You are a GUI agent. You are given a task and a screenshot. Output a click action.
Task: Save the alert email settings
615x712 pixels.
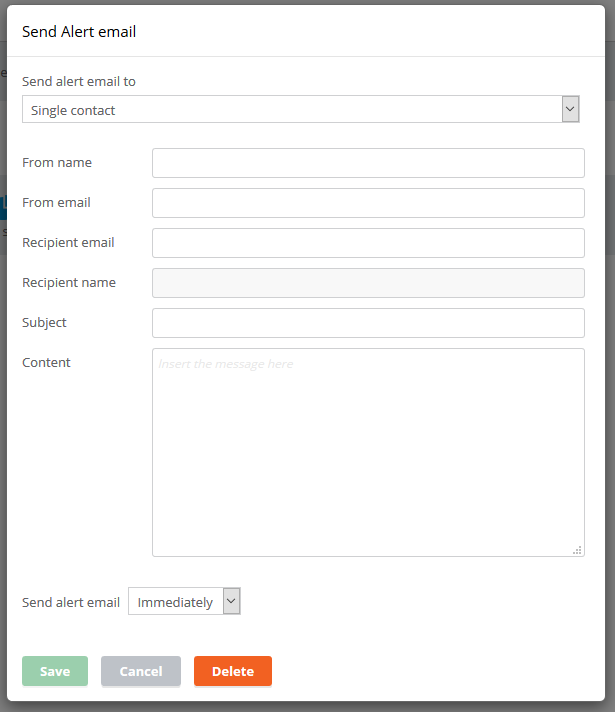click(55, 671)
